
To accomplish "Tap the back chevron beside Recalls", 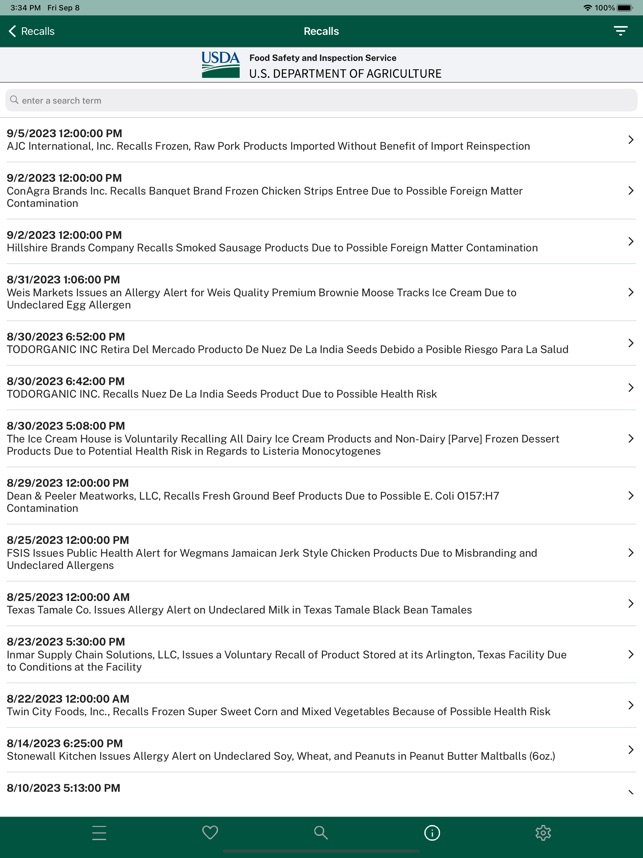I will tap(12, 31).
